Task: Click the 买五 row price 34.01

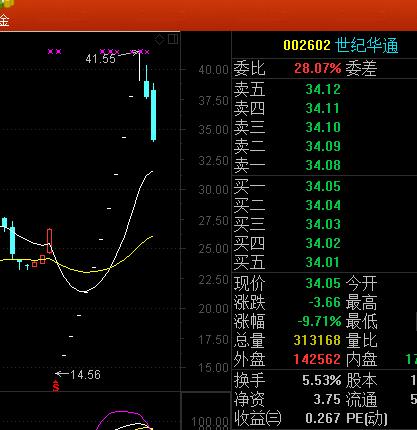Action: [322, 262]
